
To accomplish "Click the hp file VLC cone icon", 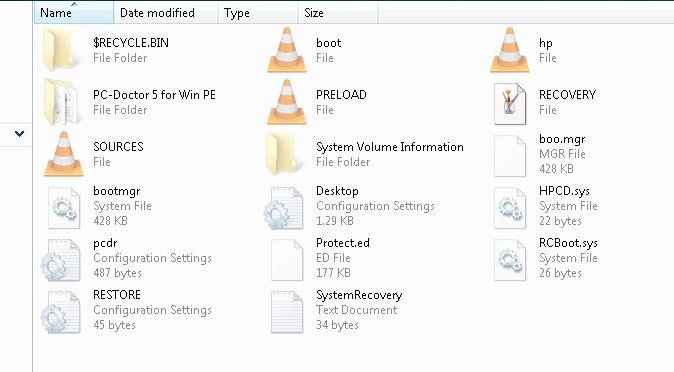I will 510,49.
